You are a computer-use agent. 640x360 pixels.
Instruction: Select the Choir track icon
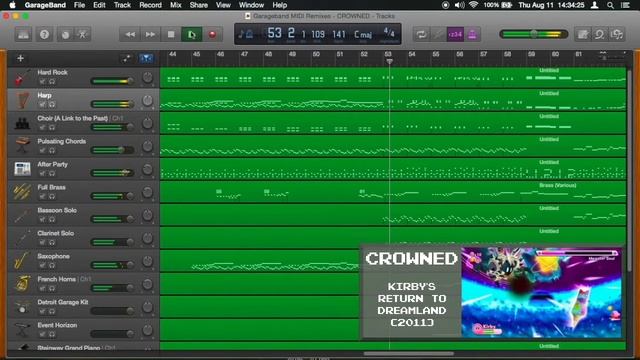point(22,123)
